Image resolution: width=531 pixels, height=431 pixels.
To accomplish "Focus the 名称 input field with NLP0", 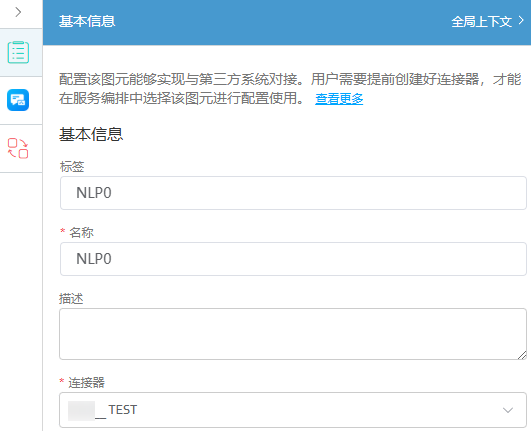I will (293, 259).
